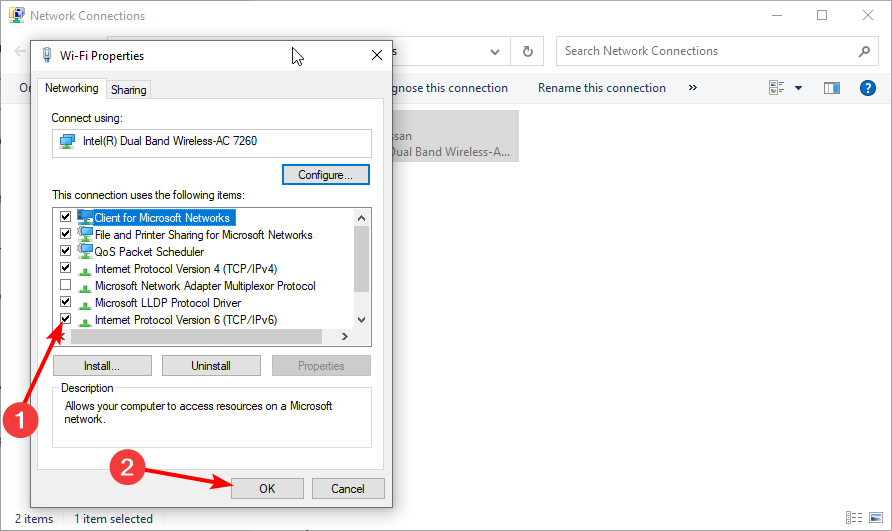Click QoS Packet Scheduler item icon
The height and width of the screenshot is (531, 892).
pyautogui.click(x=85, y=252)
